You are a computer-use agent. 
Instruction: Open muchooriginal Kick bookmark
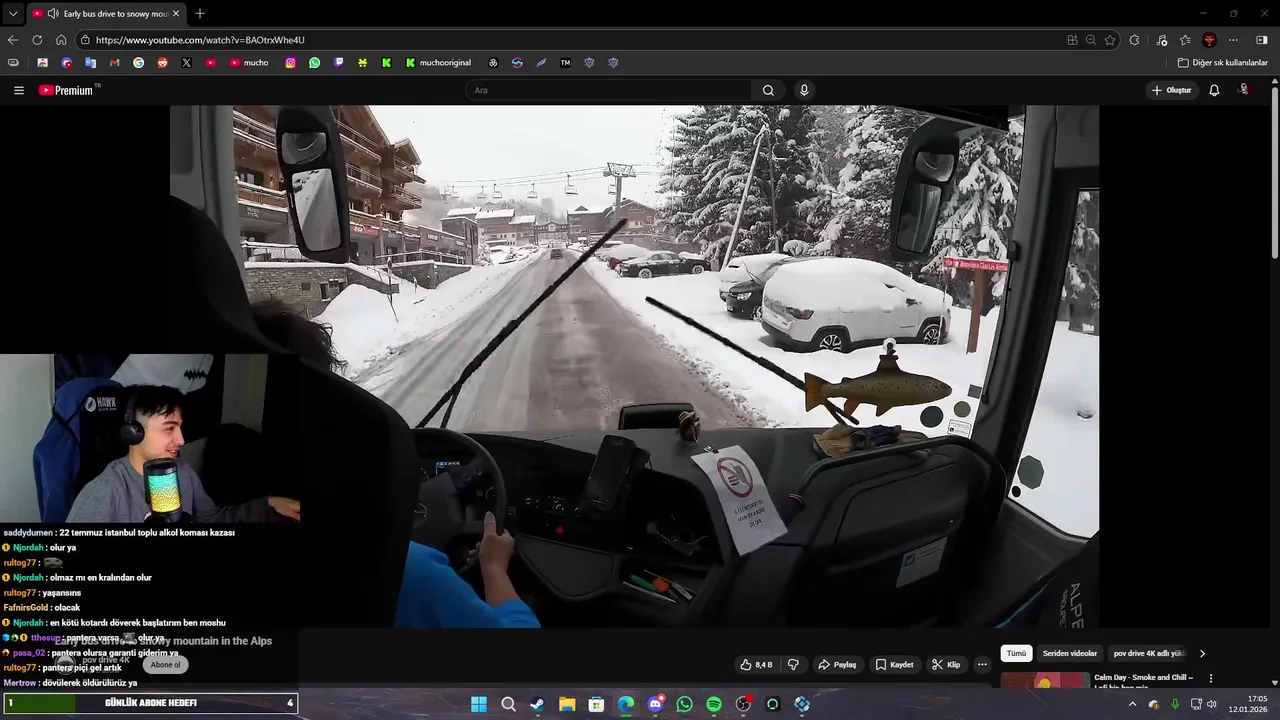[x=438, y=62]
